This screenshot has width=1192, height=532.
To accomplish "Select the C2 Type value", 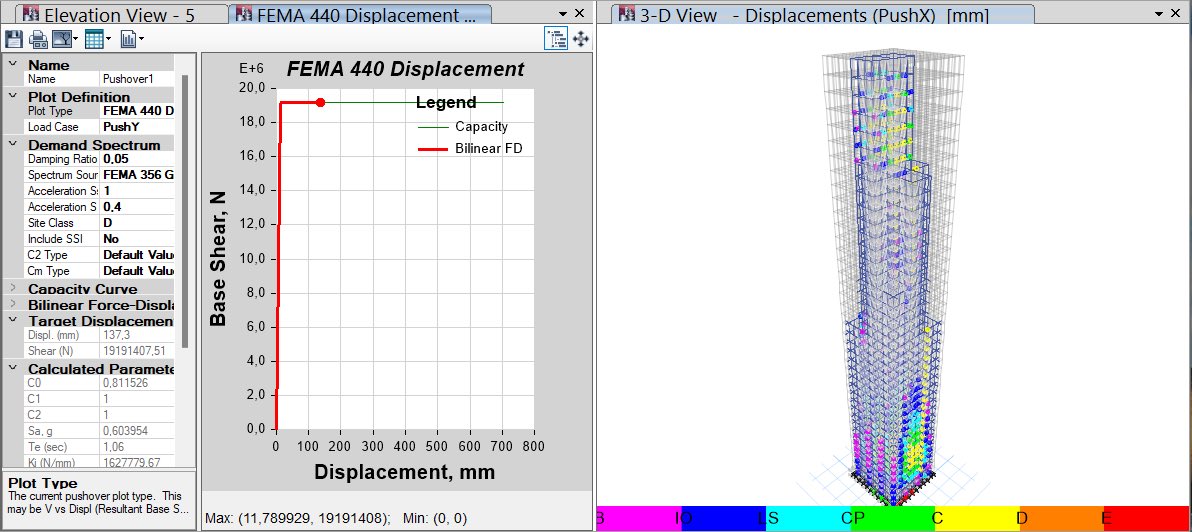I will [138, 255].
